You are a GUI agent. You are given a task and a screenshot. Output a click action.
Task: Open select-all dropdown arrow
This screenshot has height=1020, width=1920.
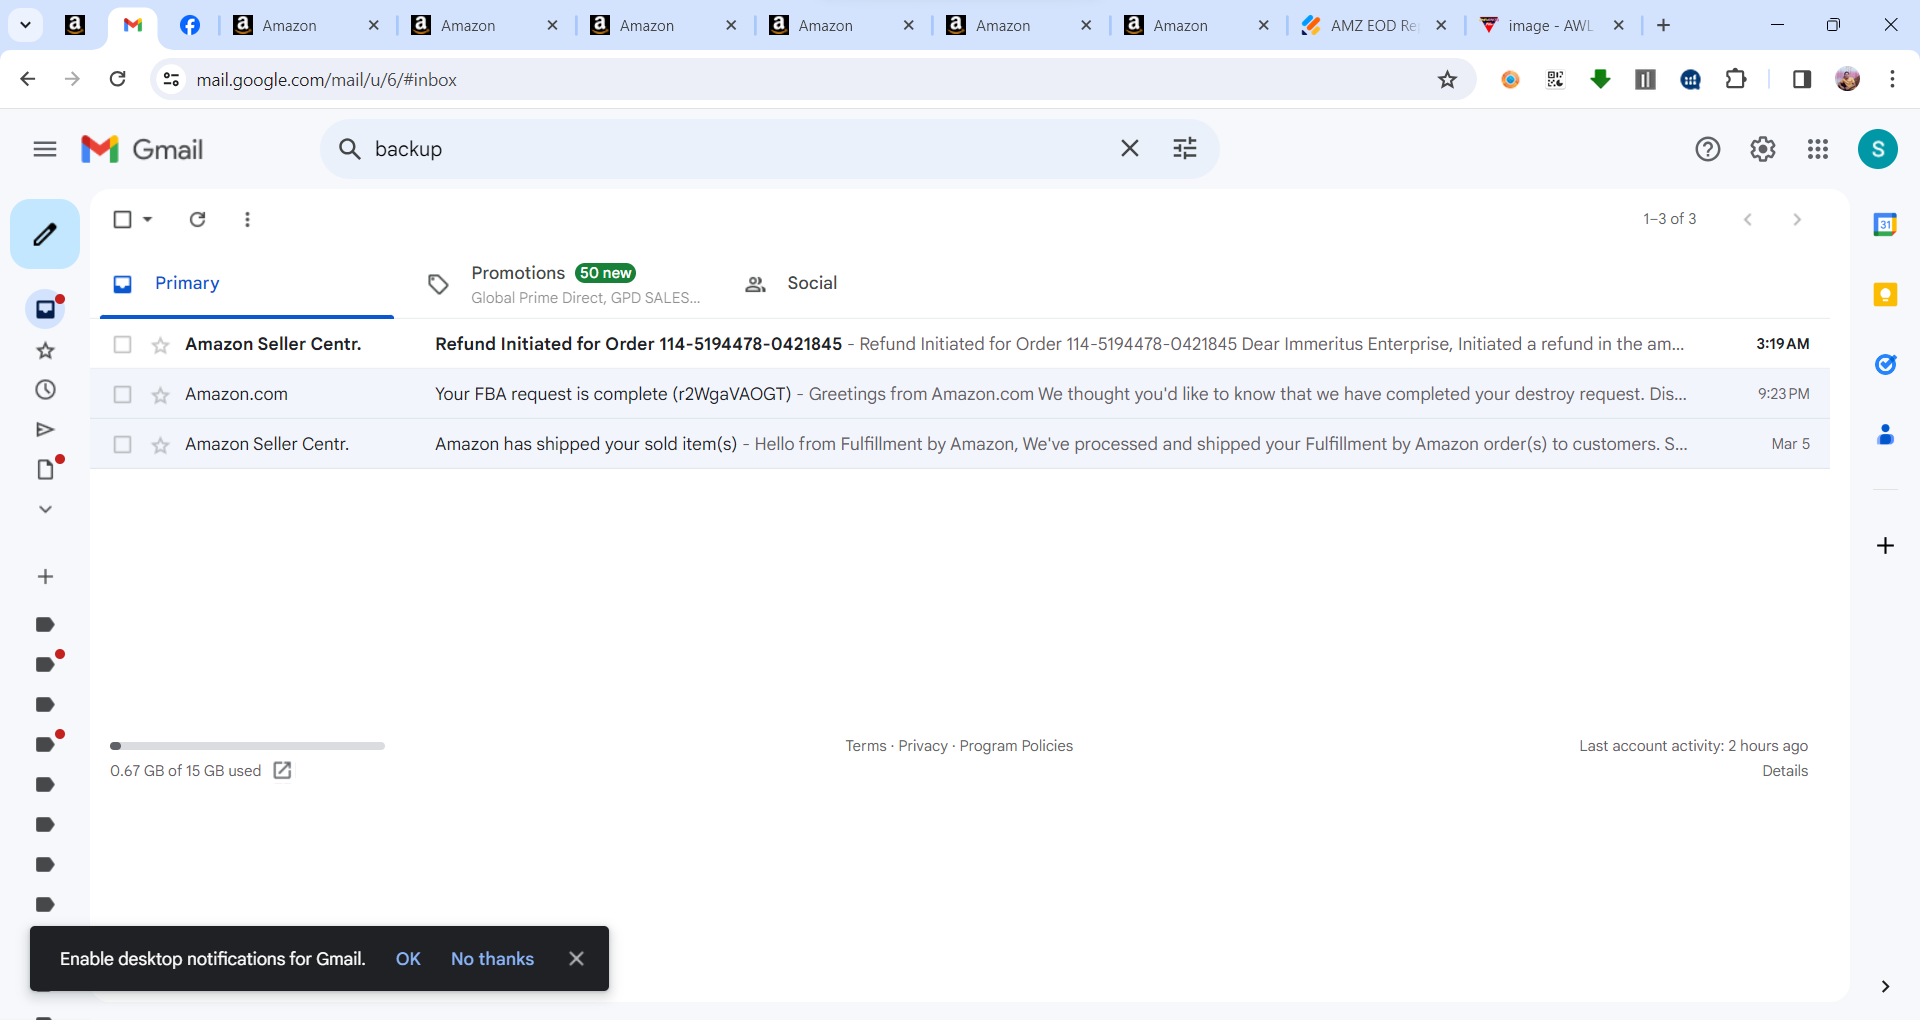148,219
